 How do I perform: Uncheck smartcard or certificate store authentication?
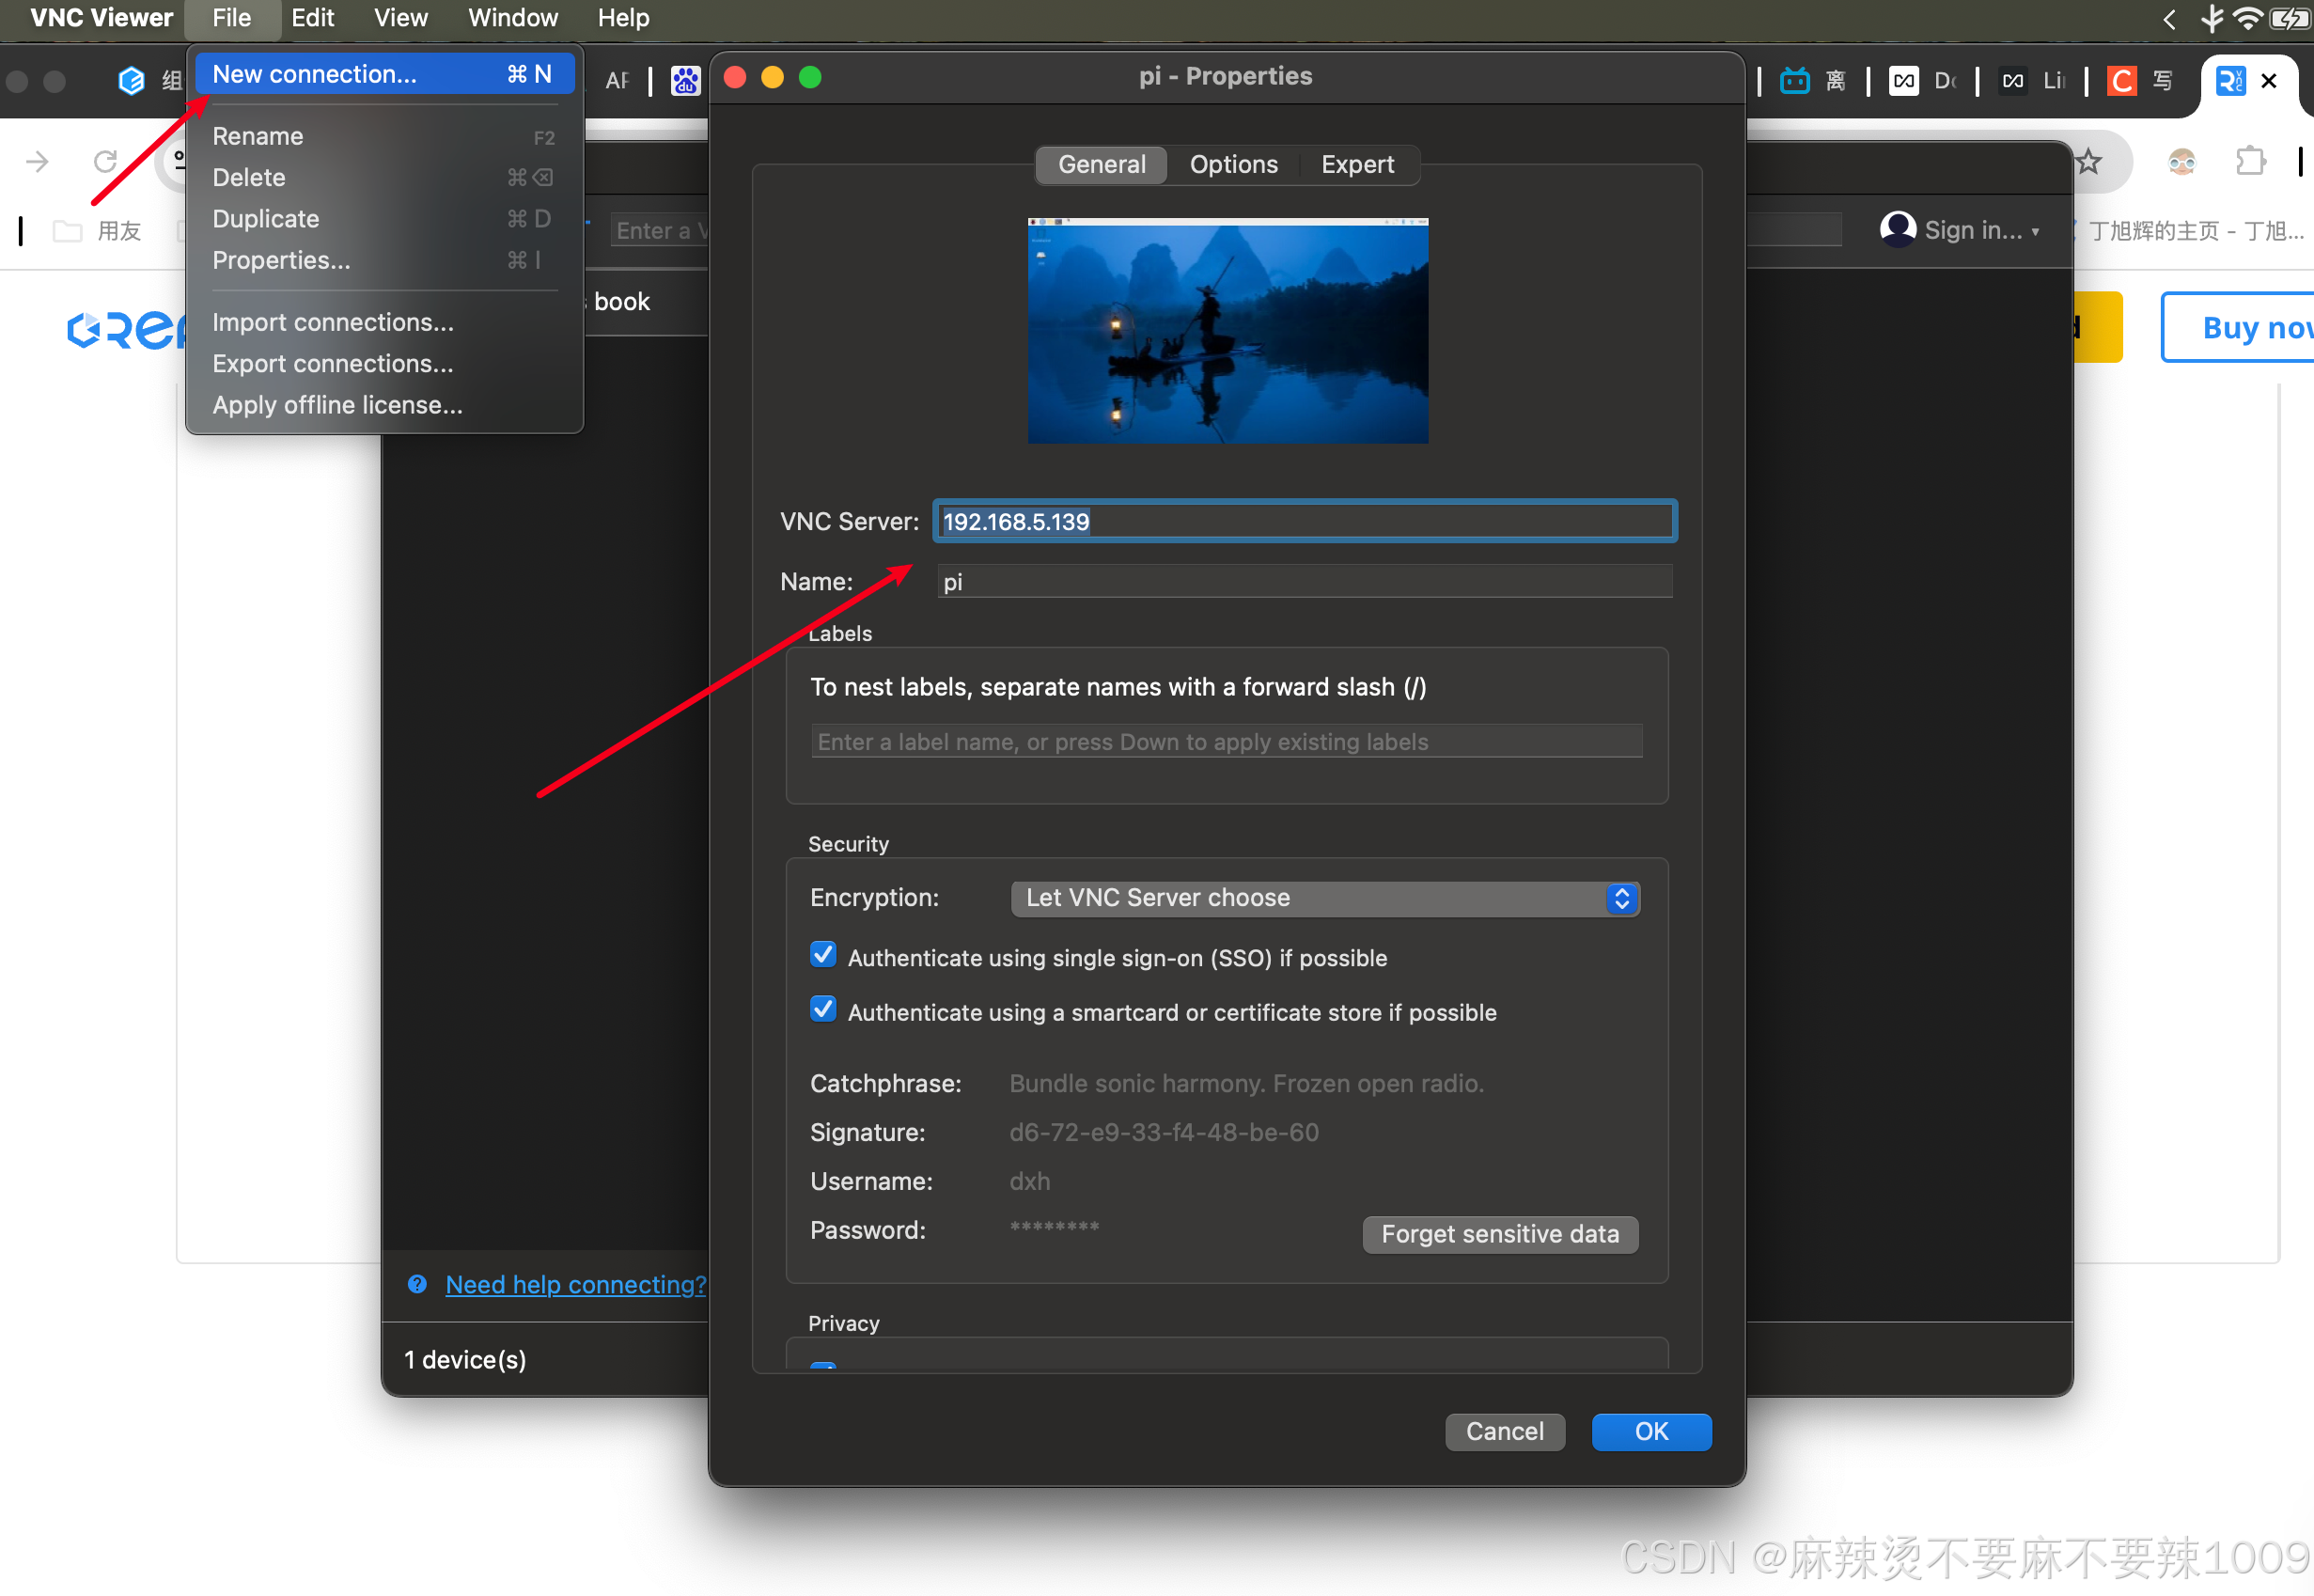point(823,1010)
